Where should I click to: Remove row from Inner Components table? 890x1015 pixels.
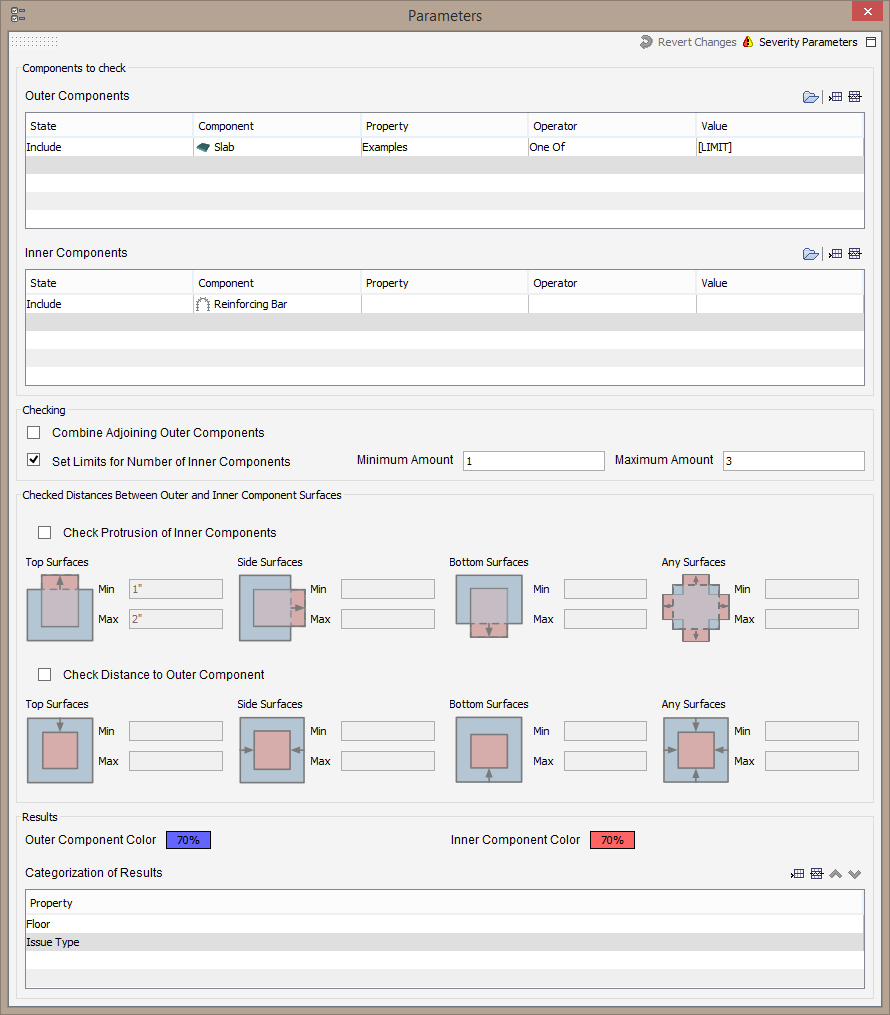coord(854,254)
